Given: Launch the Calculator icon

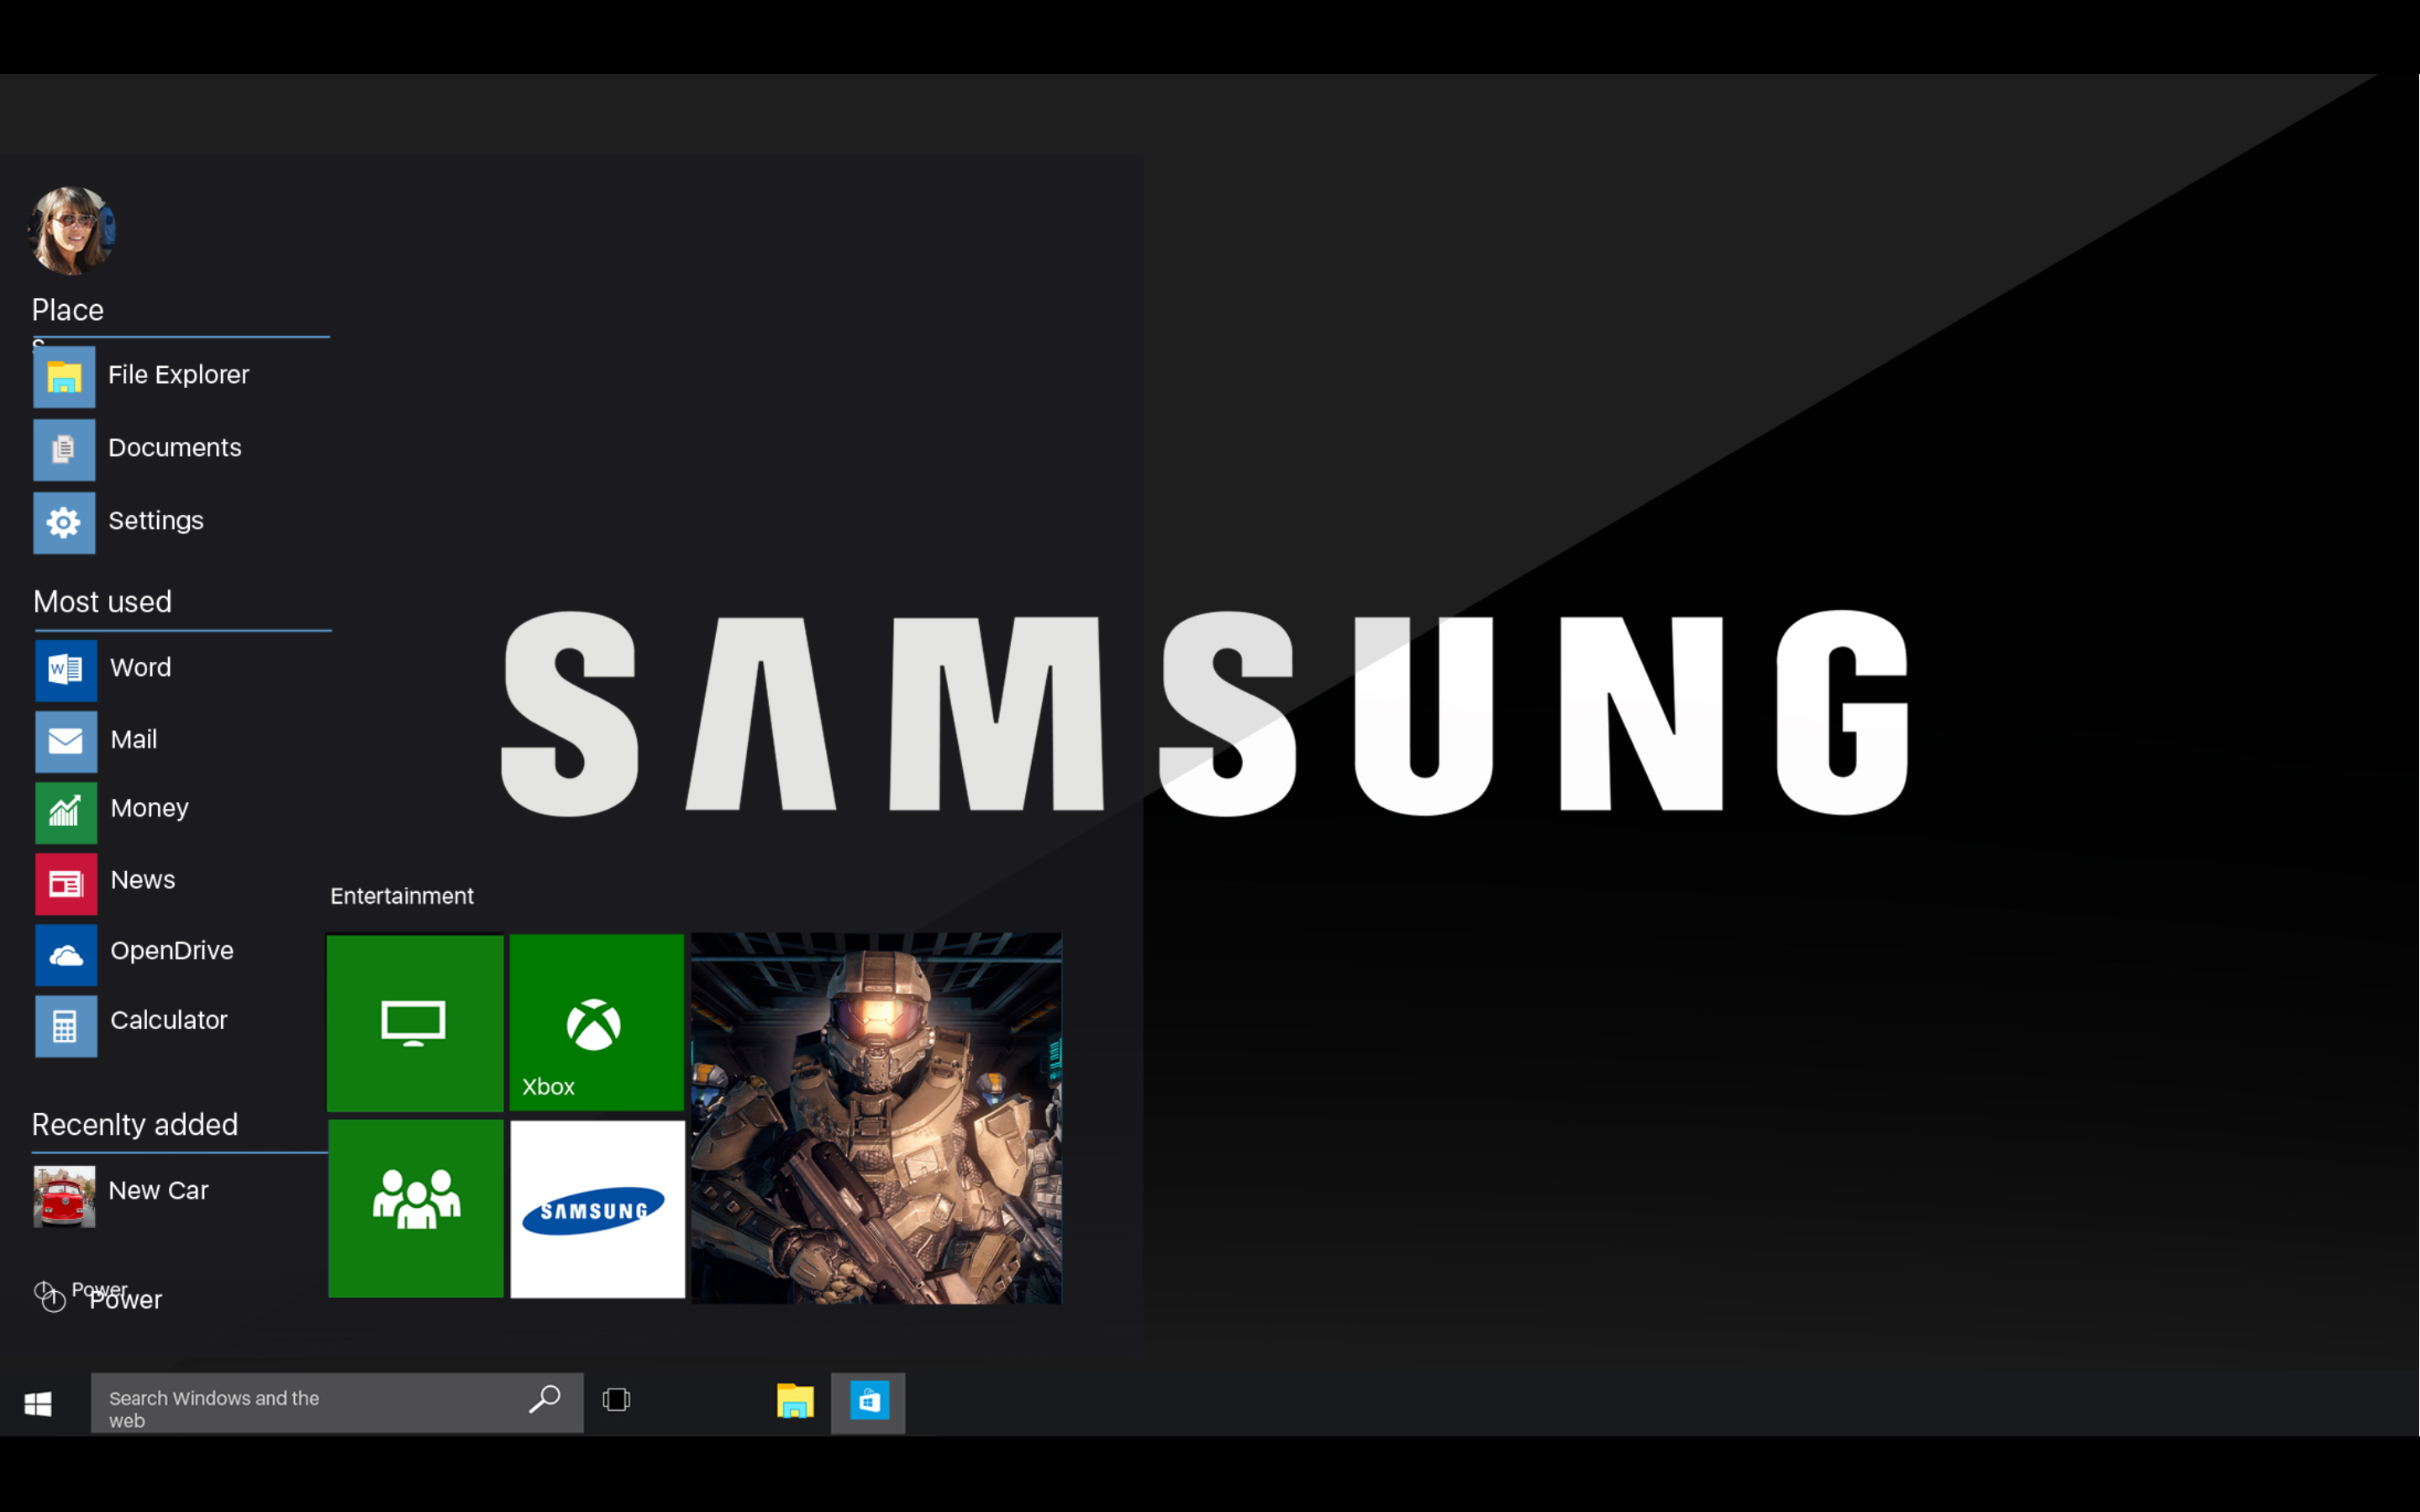Looking at the screenshot, I should [x=66, y=1026].
